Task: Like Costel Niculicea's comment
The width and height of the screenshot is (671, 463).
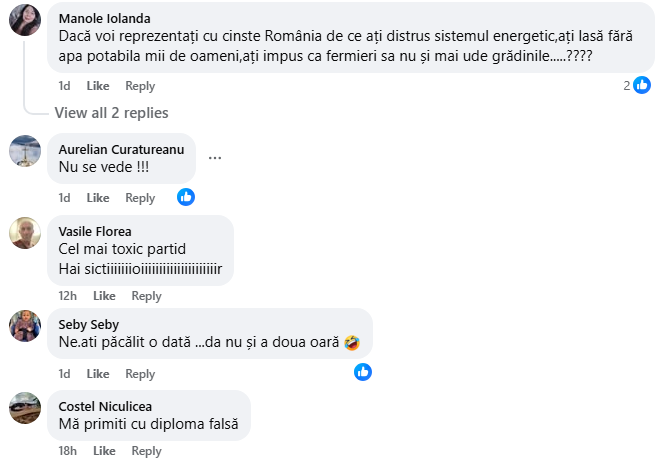Action: tap(104, 451)
